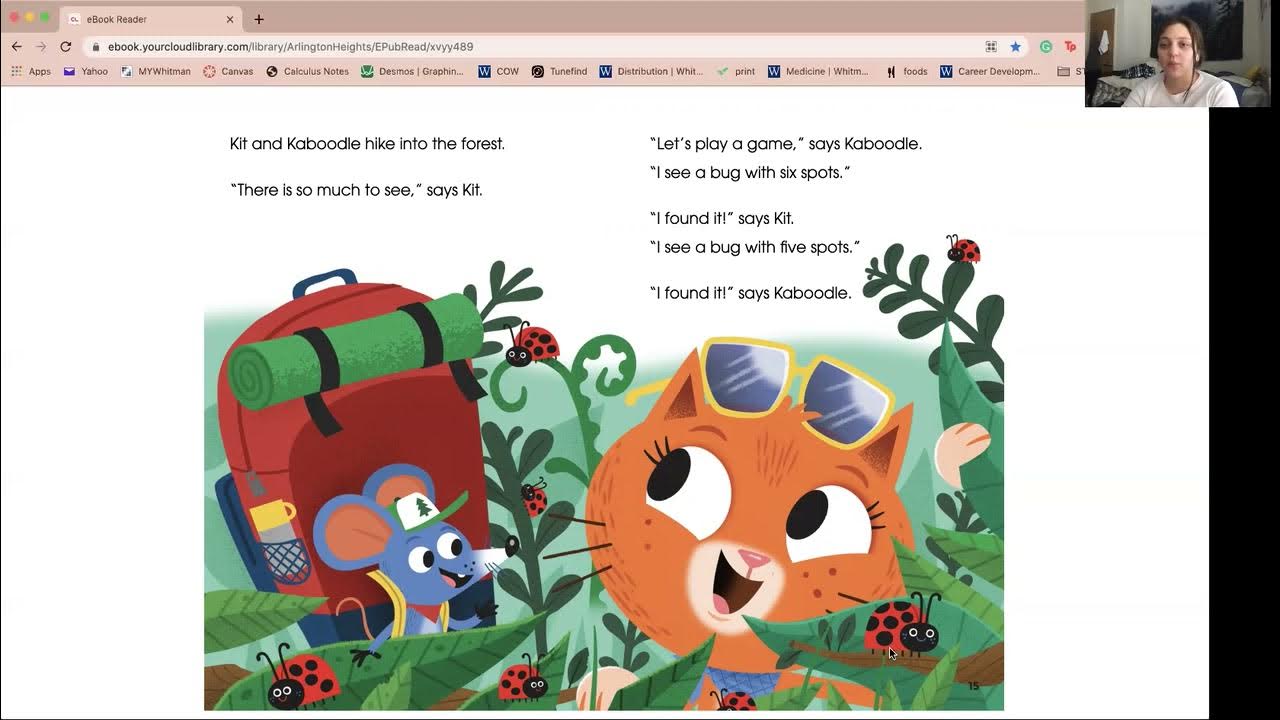Click the red macOS close window button
Image resolution: width=1280 pixels, height=720 pixels.
[14, 18]
